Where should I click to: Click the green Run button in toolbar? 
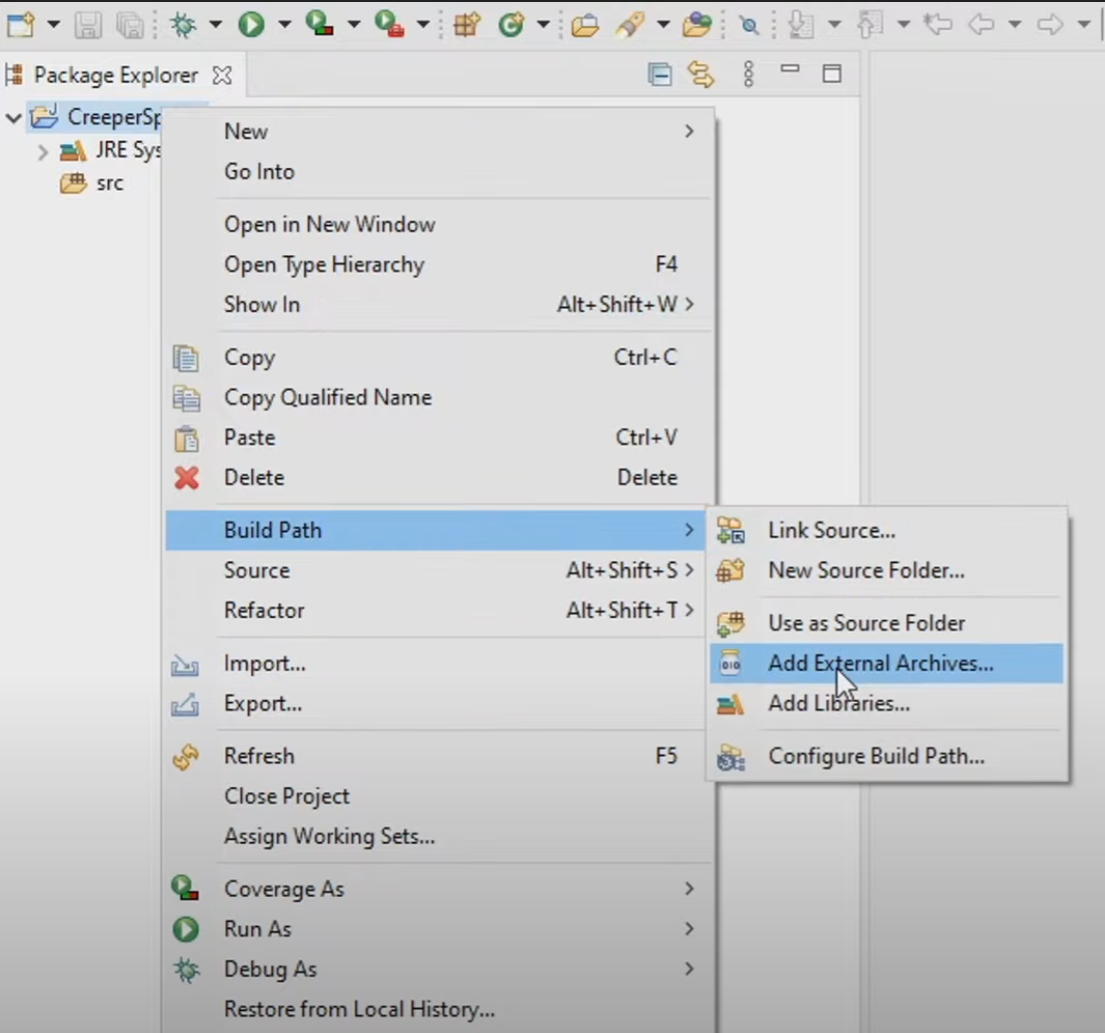(251, 25)
